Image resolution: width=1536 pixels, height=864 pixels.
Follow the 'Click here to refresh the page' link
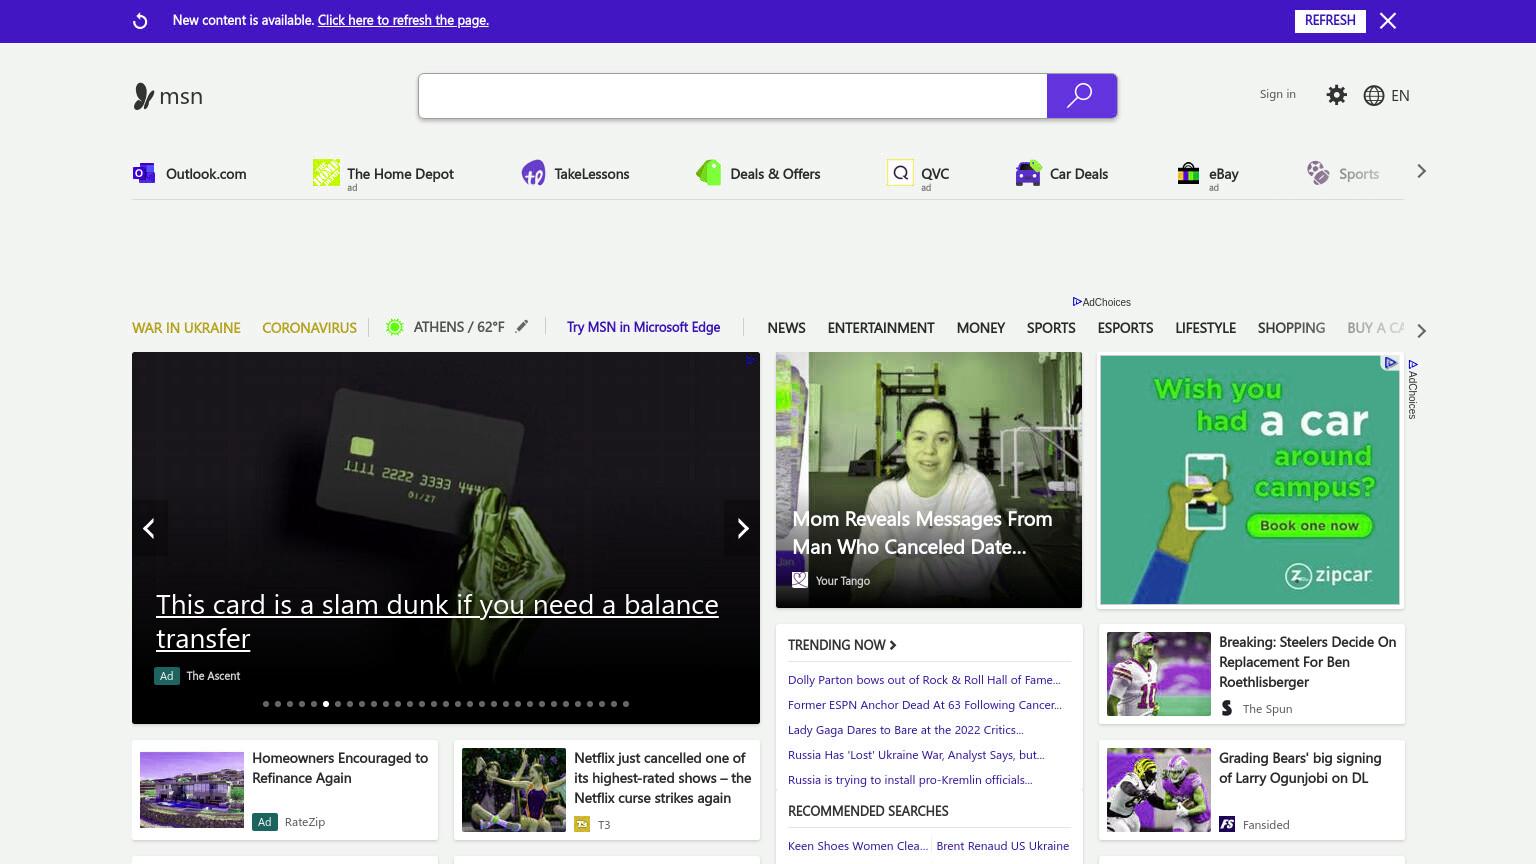403,20
